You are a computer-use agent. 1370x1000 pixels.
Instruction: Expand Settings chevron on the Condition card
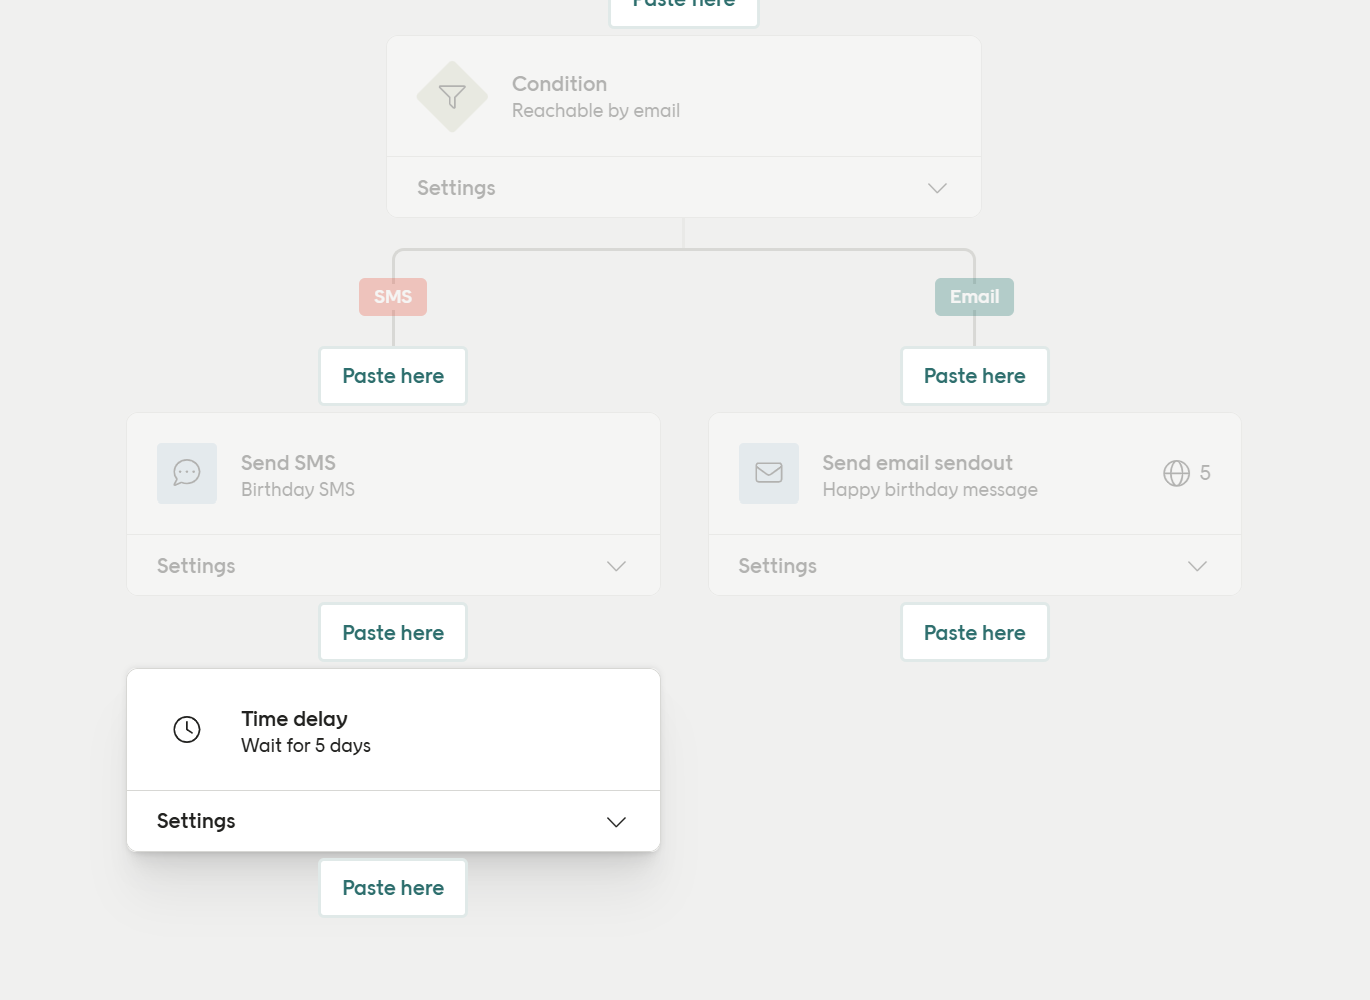(937, 188)
